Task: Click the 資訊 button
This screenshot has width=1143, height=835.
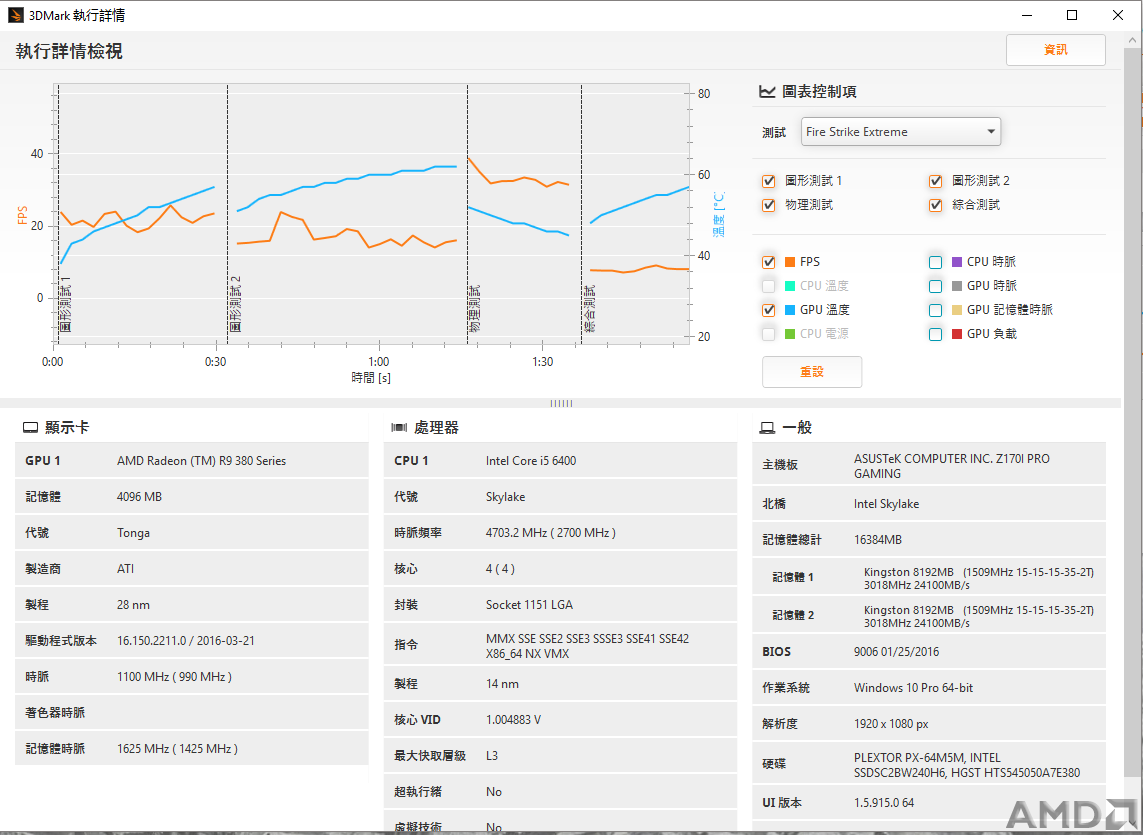Action: (1056, 50)
